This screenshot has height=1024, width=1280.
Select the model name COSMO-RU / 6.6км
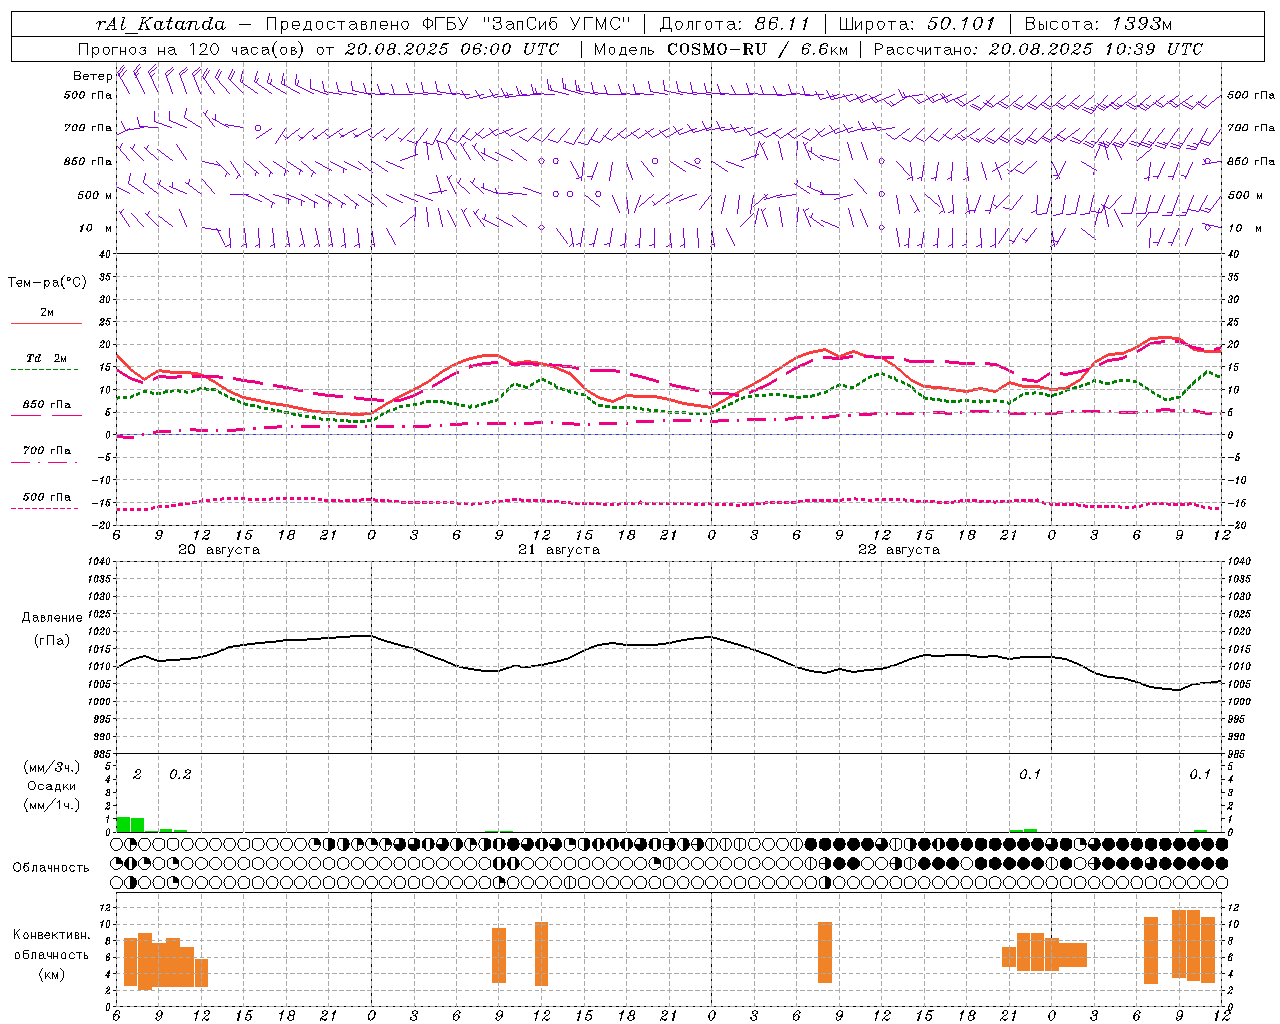pyautogui.click(x=758, y=49)
